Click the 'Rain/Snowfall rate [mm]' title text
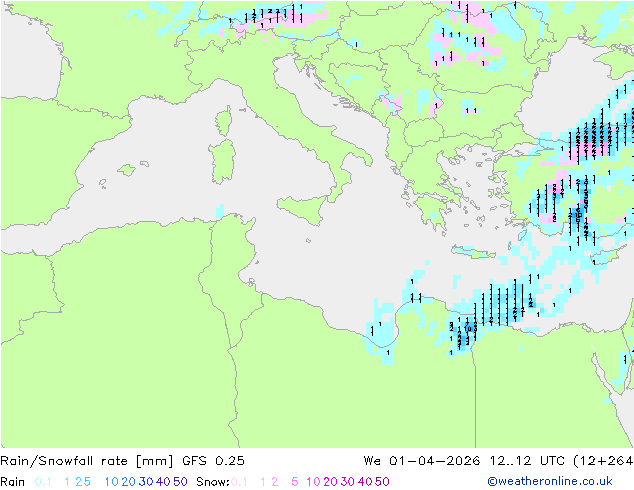 click(x=87, y=461)
